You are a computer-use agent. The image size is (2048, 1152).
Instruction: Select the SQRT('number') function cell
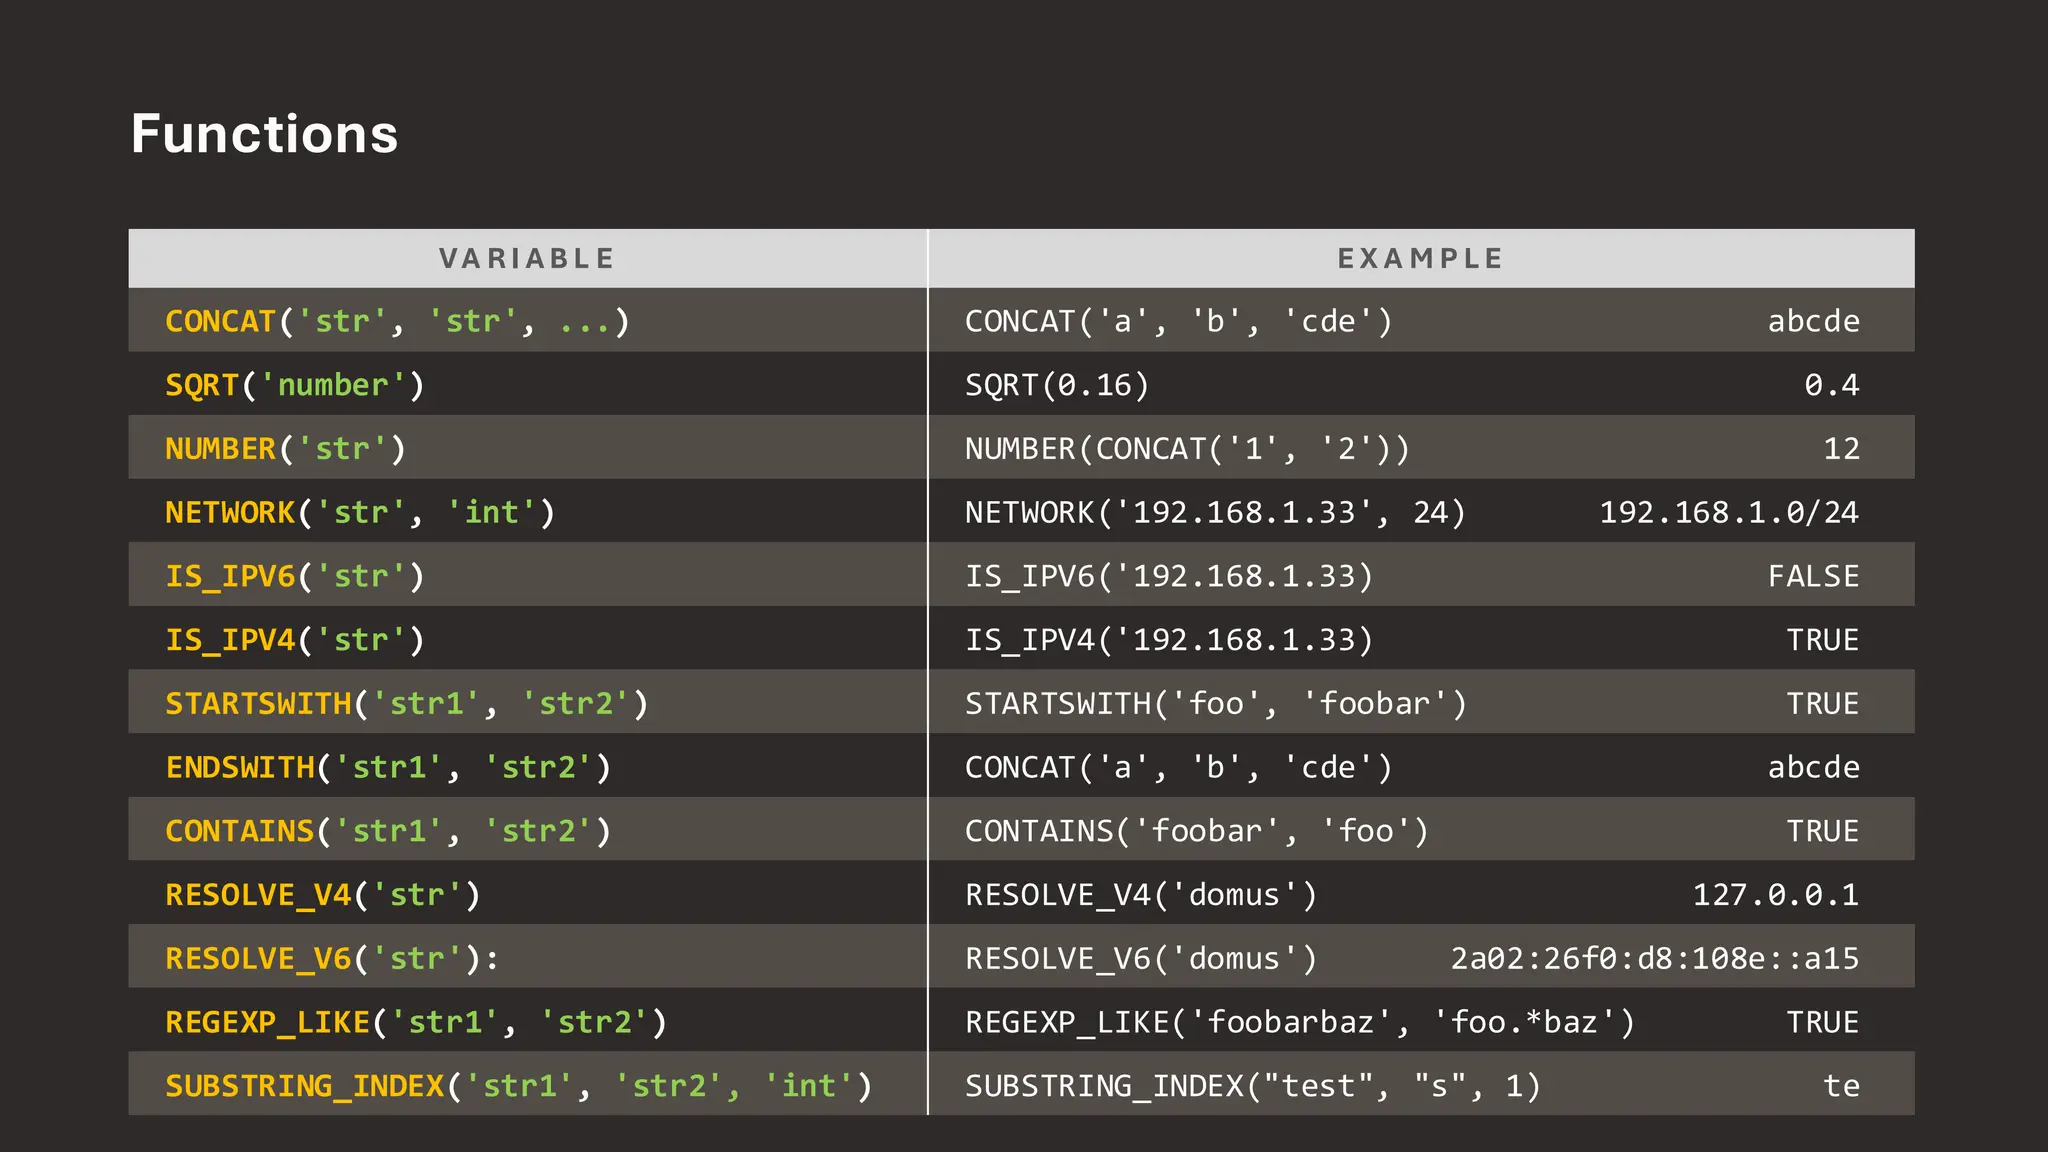pos(295,386)
